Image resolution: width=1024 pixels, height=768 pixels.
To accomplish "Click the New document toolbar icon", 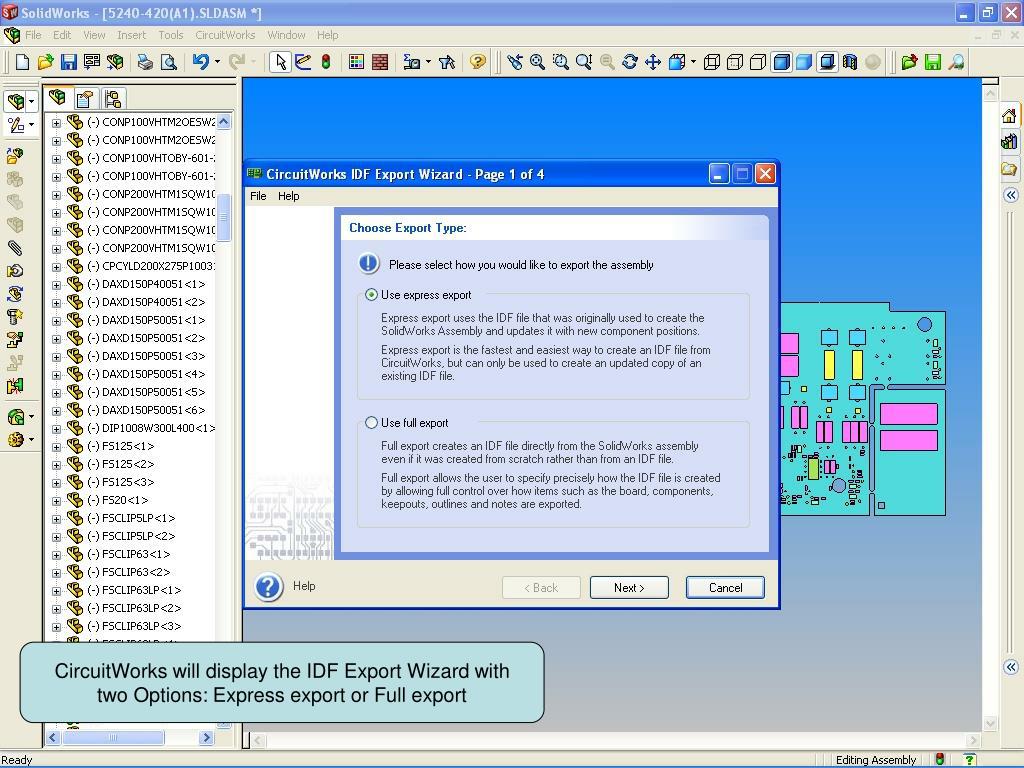I will (22, 62).
